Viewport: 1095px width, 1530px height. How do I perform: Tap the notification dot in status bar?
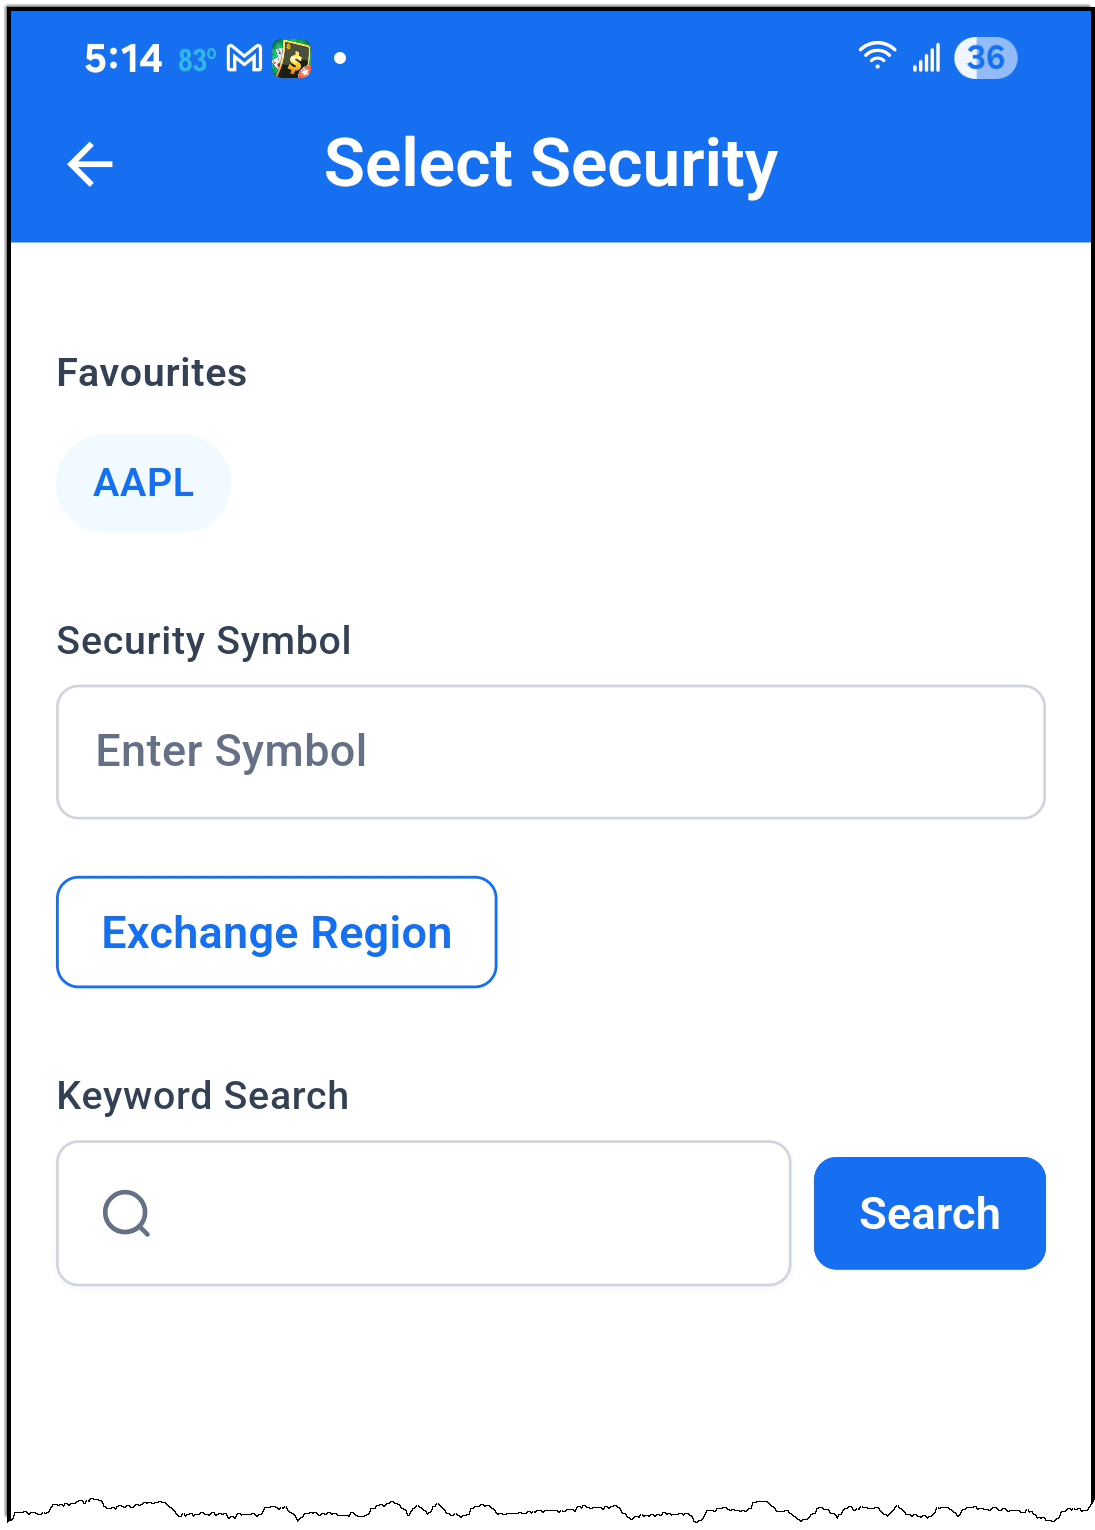point(340,59)
